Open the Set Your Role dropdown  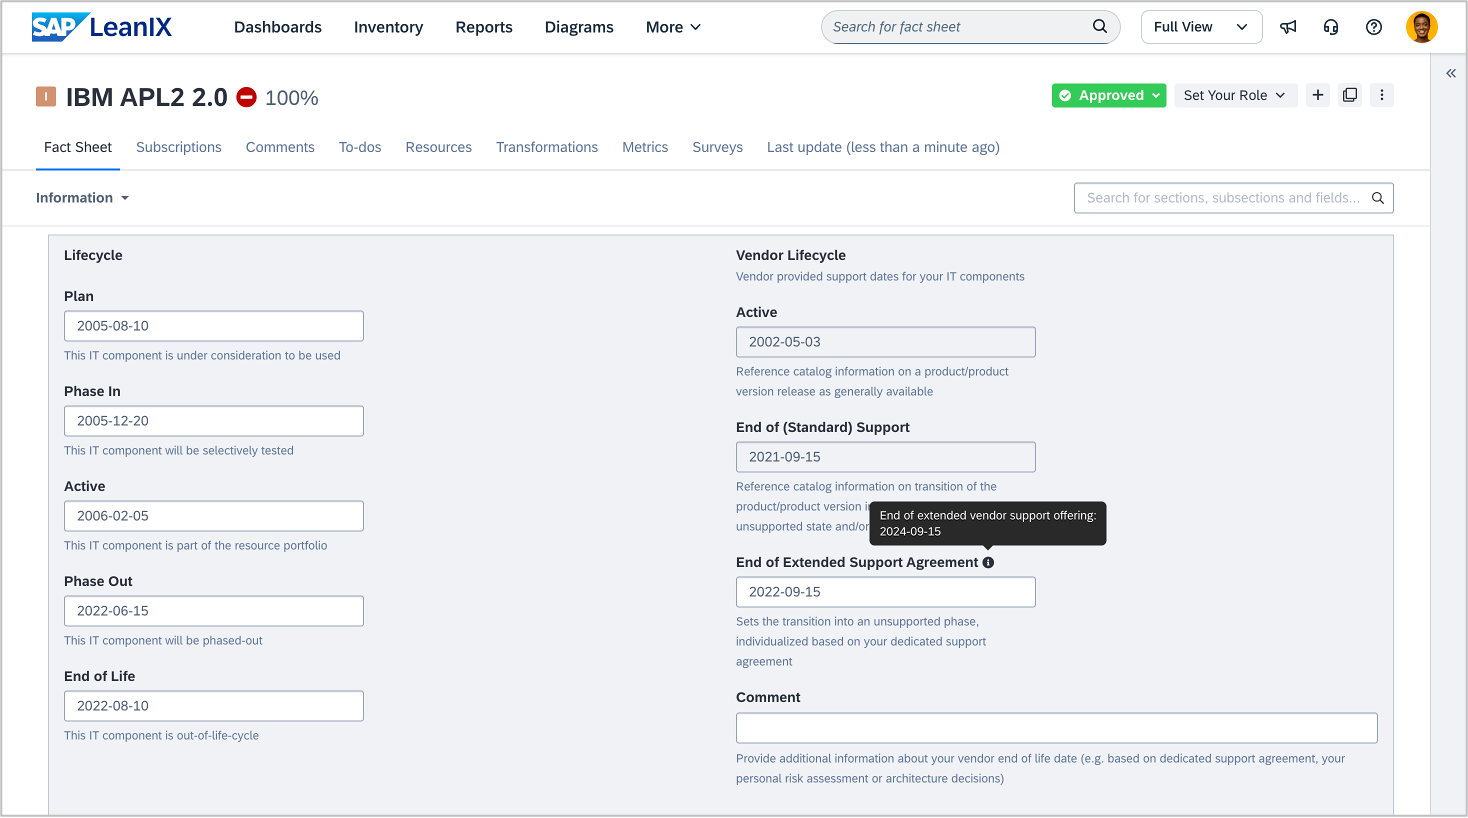[1235, 95]
